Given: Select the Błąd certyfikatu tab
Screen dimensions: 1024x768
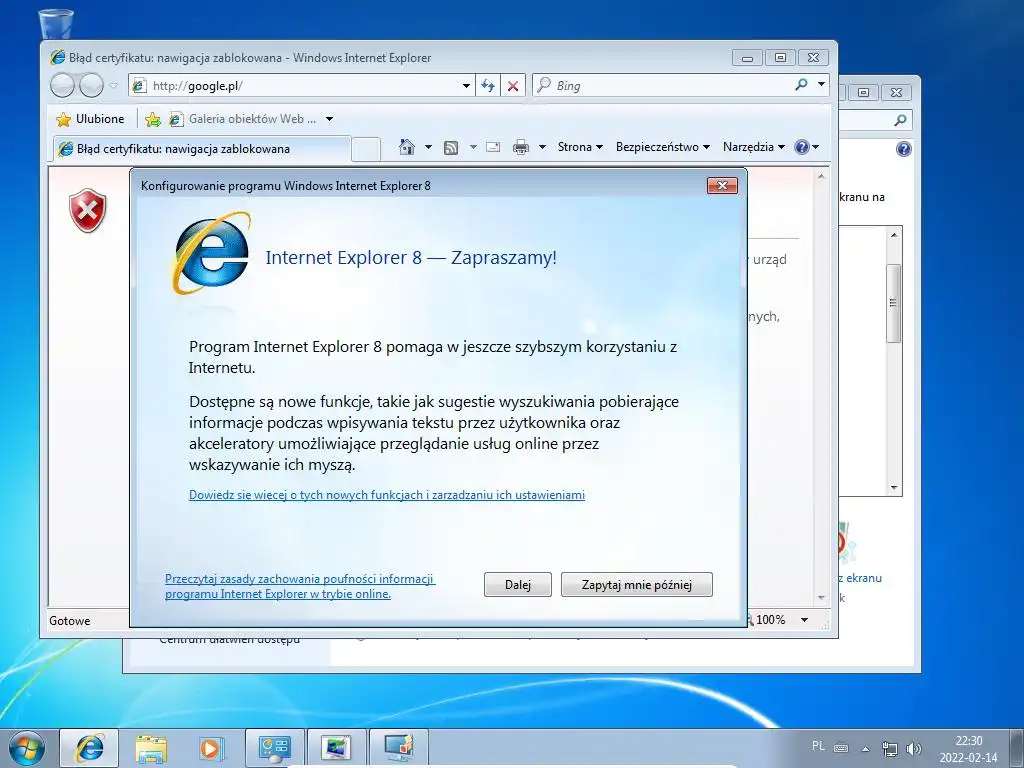Looking at the screenshot, I should [201, 149].
